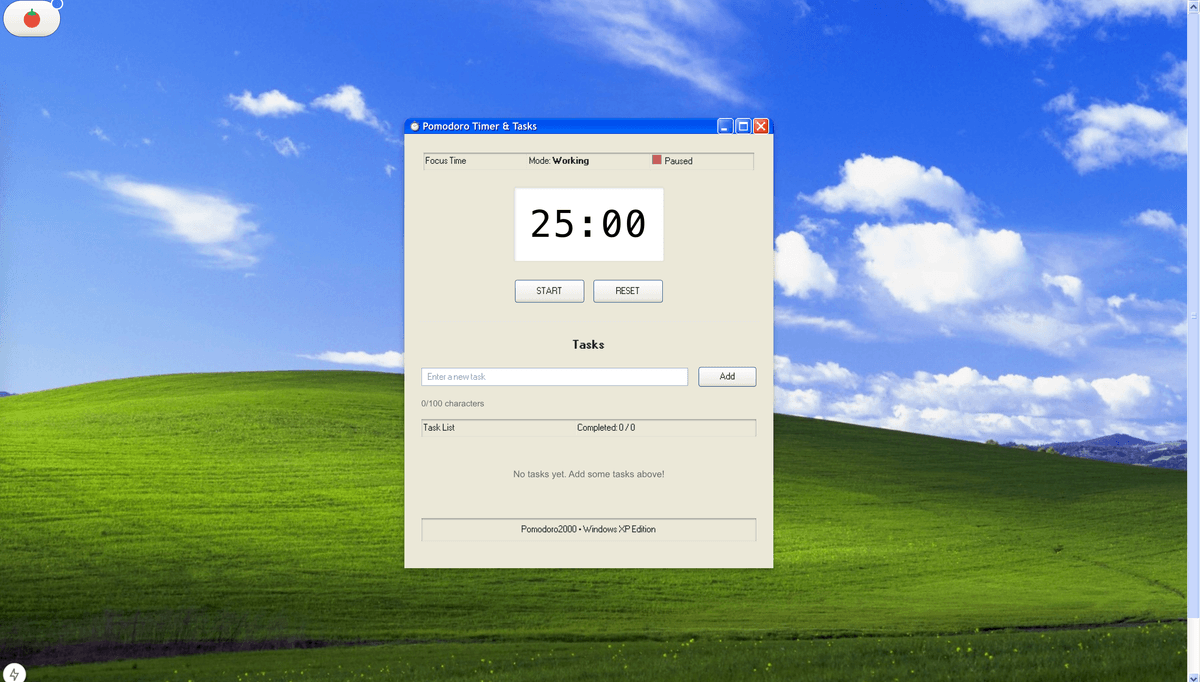Minimize the Pomodoro Timer window
Screen dimensions: 1200x682
point(726,126)
